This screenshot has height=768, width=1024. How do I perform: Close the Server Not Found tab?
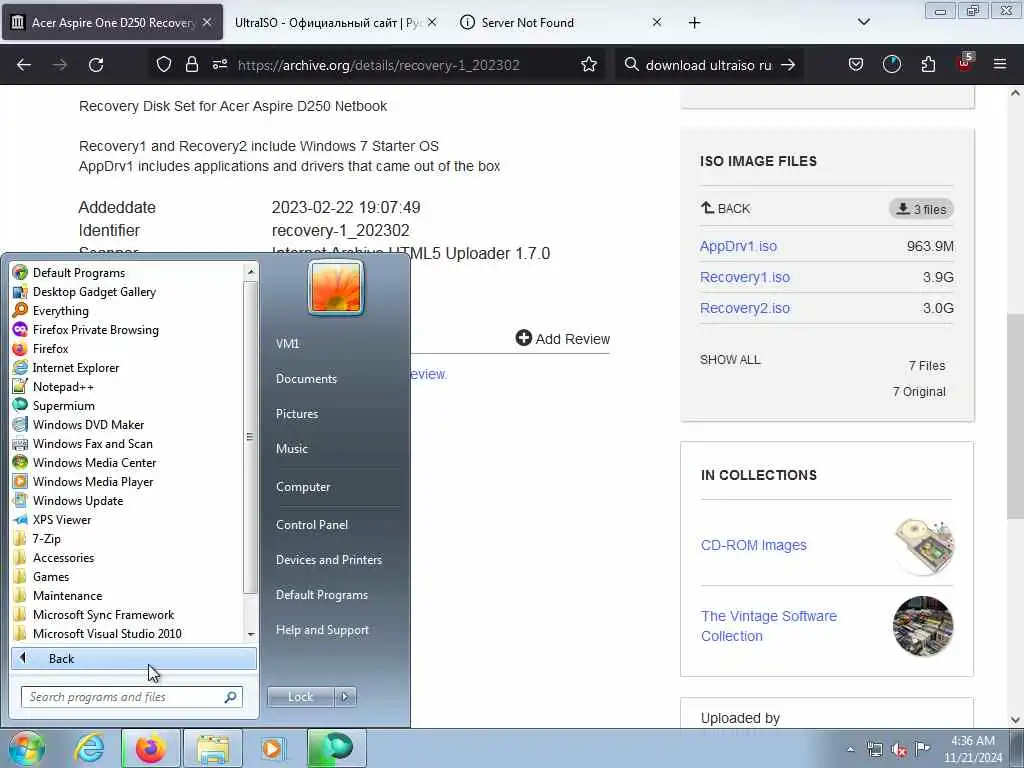coord(657,22)
